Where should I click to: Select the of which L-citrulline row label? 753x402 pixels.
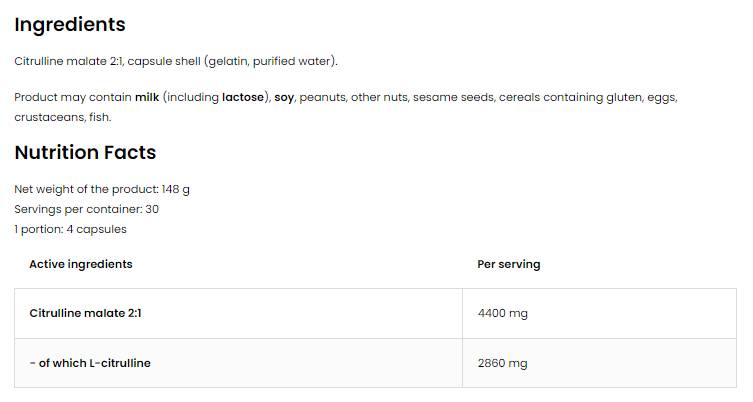coord(90,363)
